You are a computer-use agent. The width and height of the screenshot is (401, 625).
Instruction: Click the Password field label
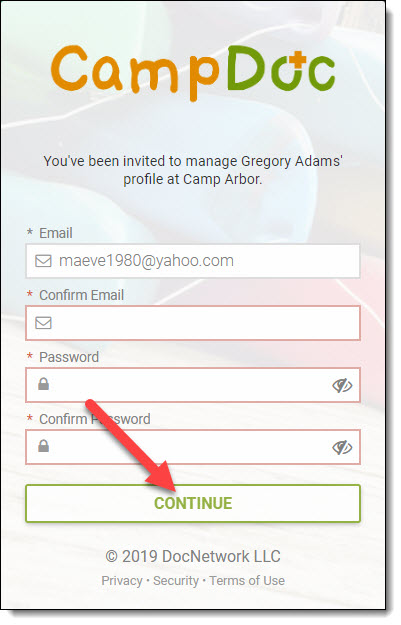pos(69,357)
